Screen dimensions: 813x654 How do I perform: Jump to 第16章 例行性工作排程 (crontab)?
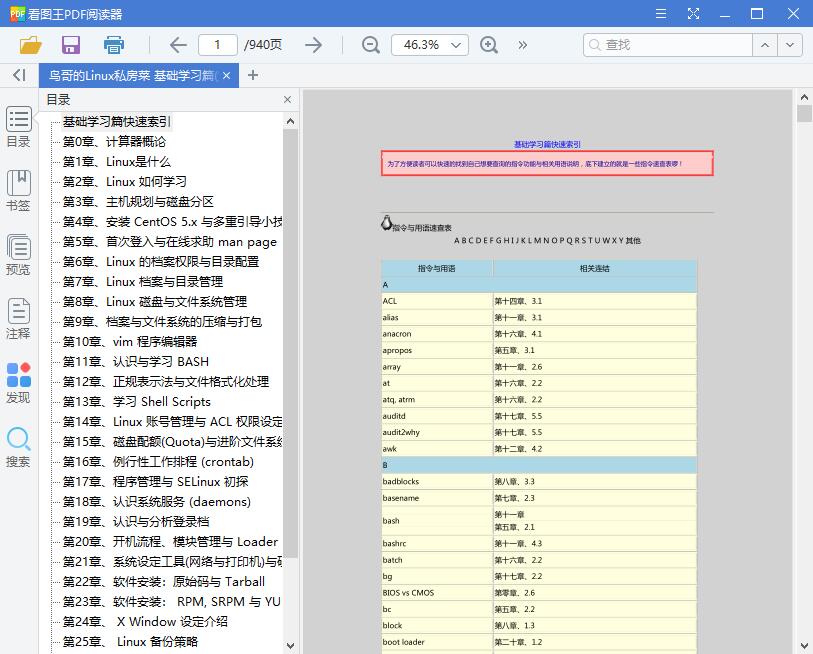(158, 462)
